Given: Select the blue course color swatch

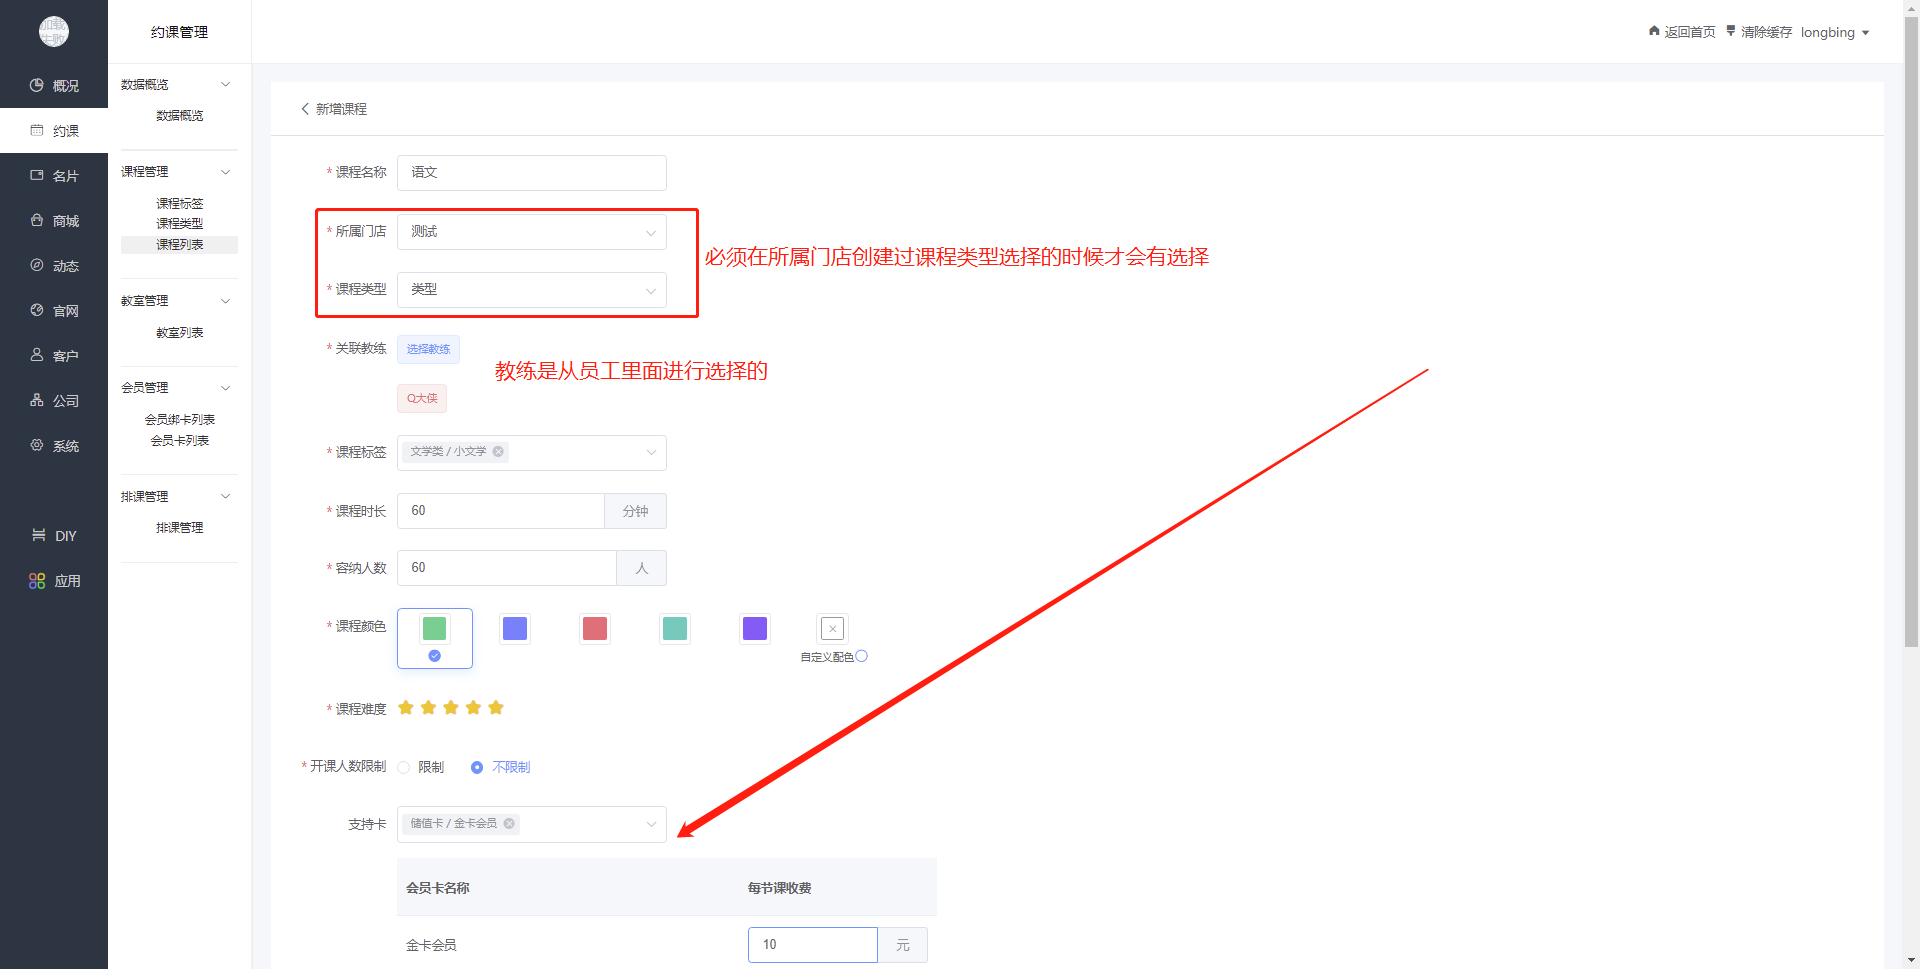Looking at the screenshot, I should tap(515, 628).
